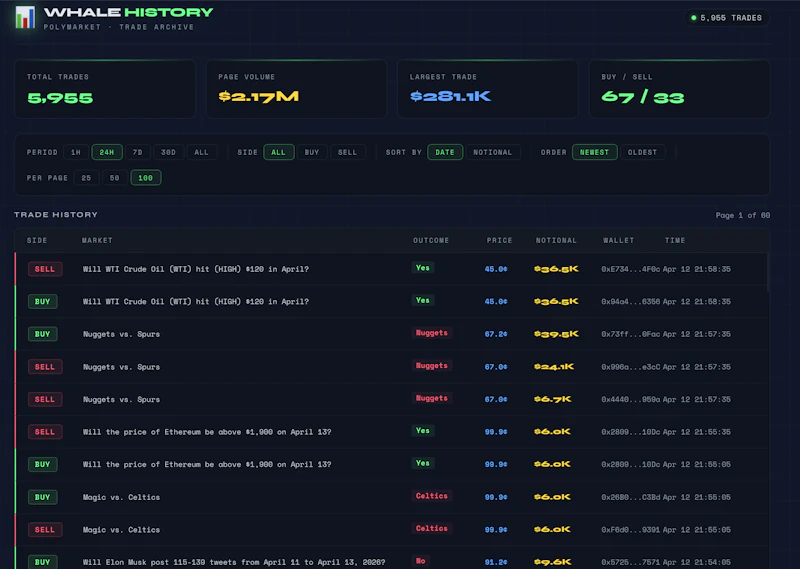Filter trades by BUY side

coord(312,152)
